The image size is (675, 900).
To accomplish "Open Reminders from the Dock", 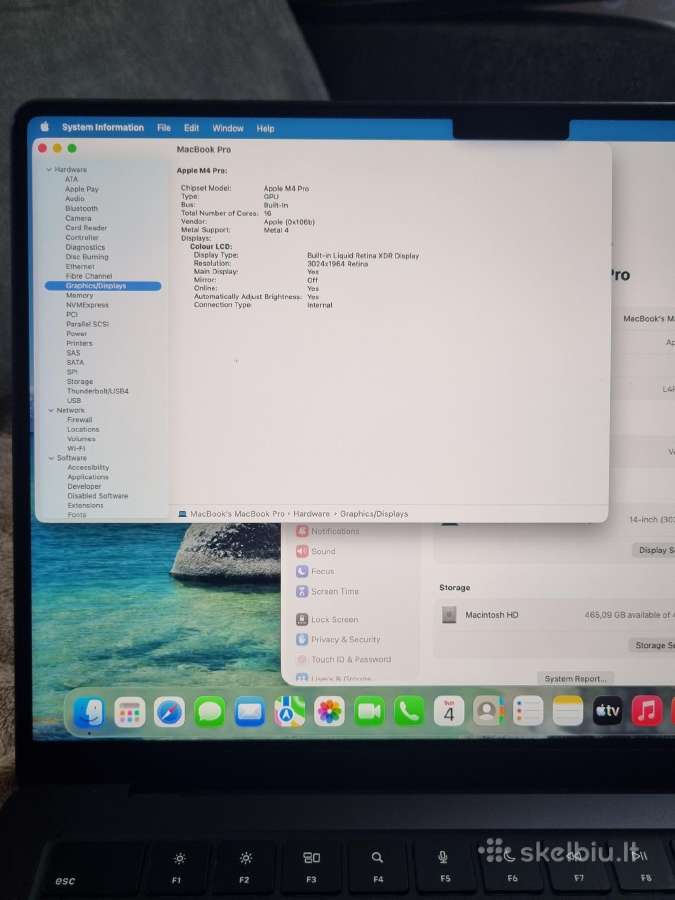I will pyautogui.click(x=527, y=711).
